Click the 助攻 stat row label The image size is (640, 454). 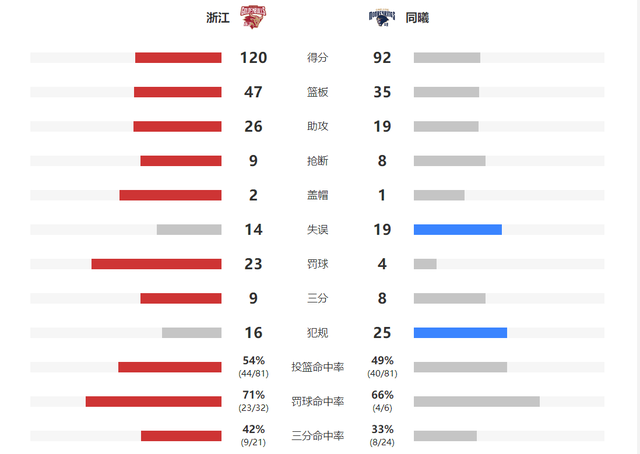click(x=317, y=127)
